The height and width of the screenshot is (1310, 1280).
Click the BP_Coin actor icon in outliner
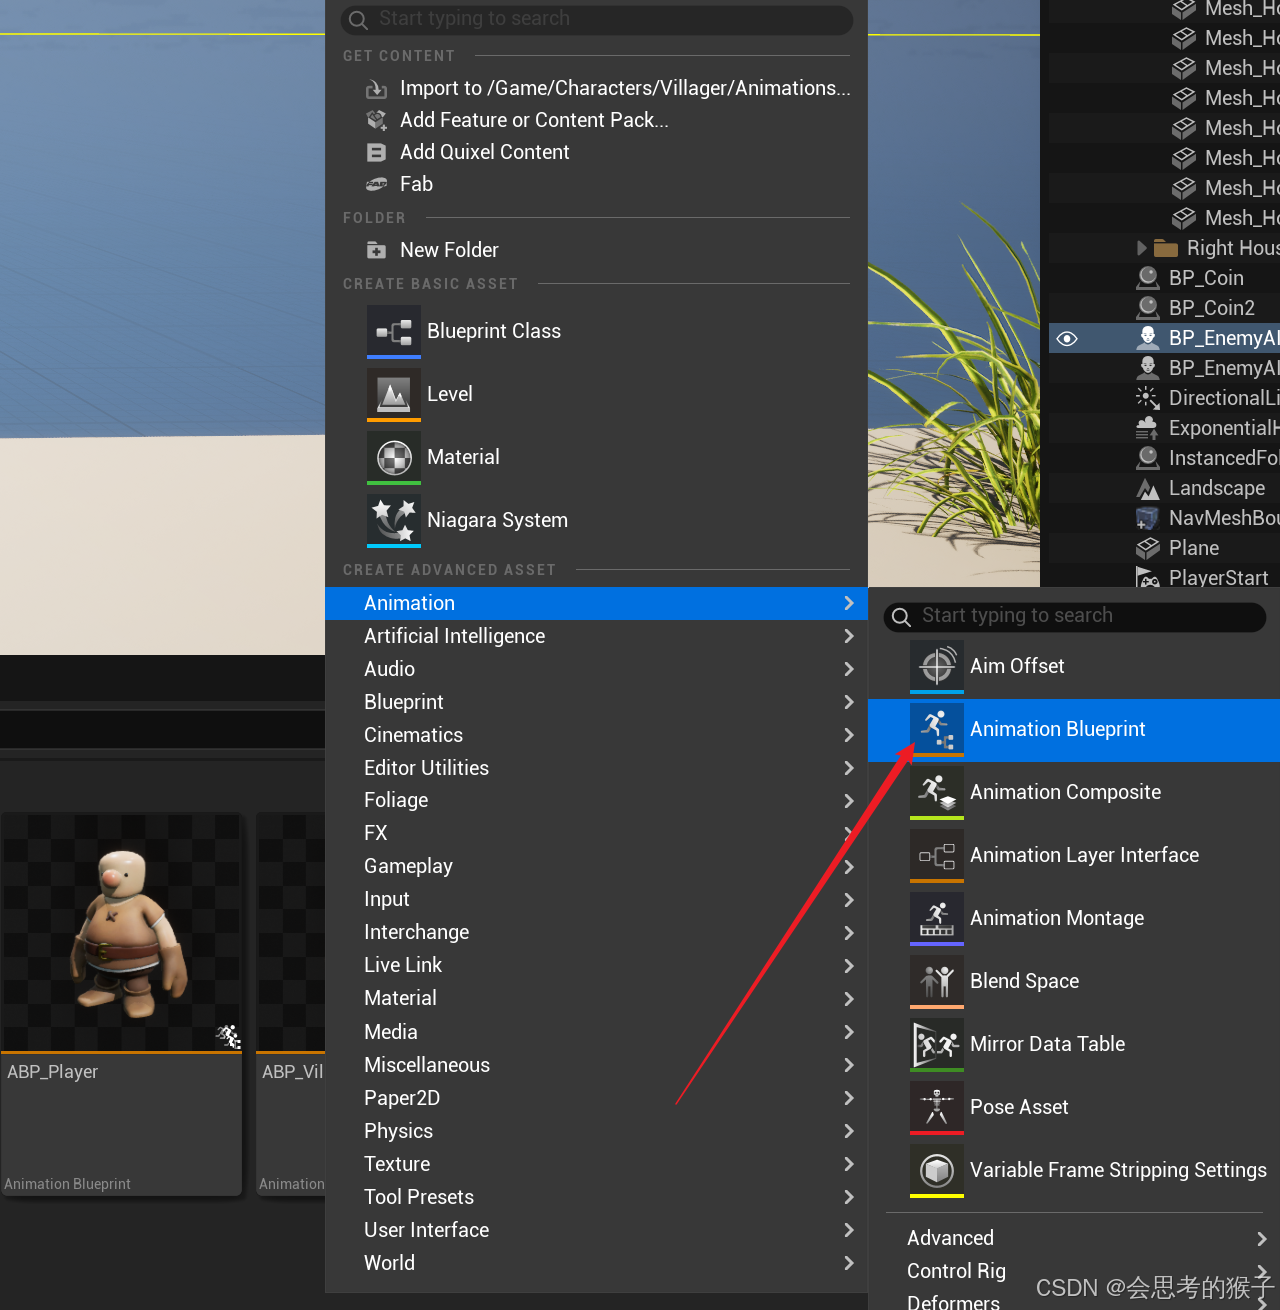tap(1148, 278)
